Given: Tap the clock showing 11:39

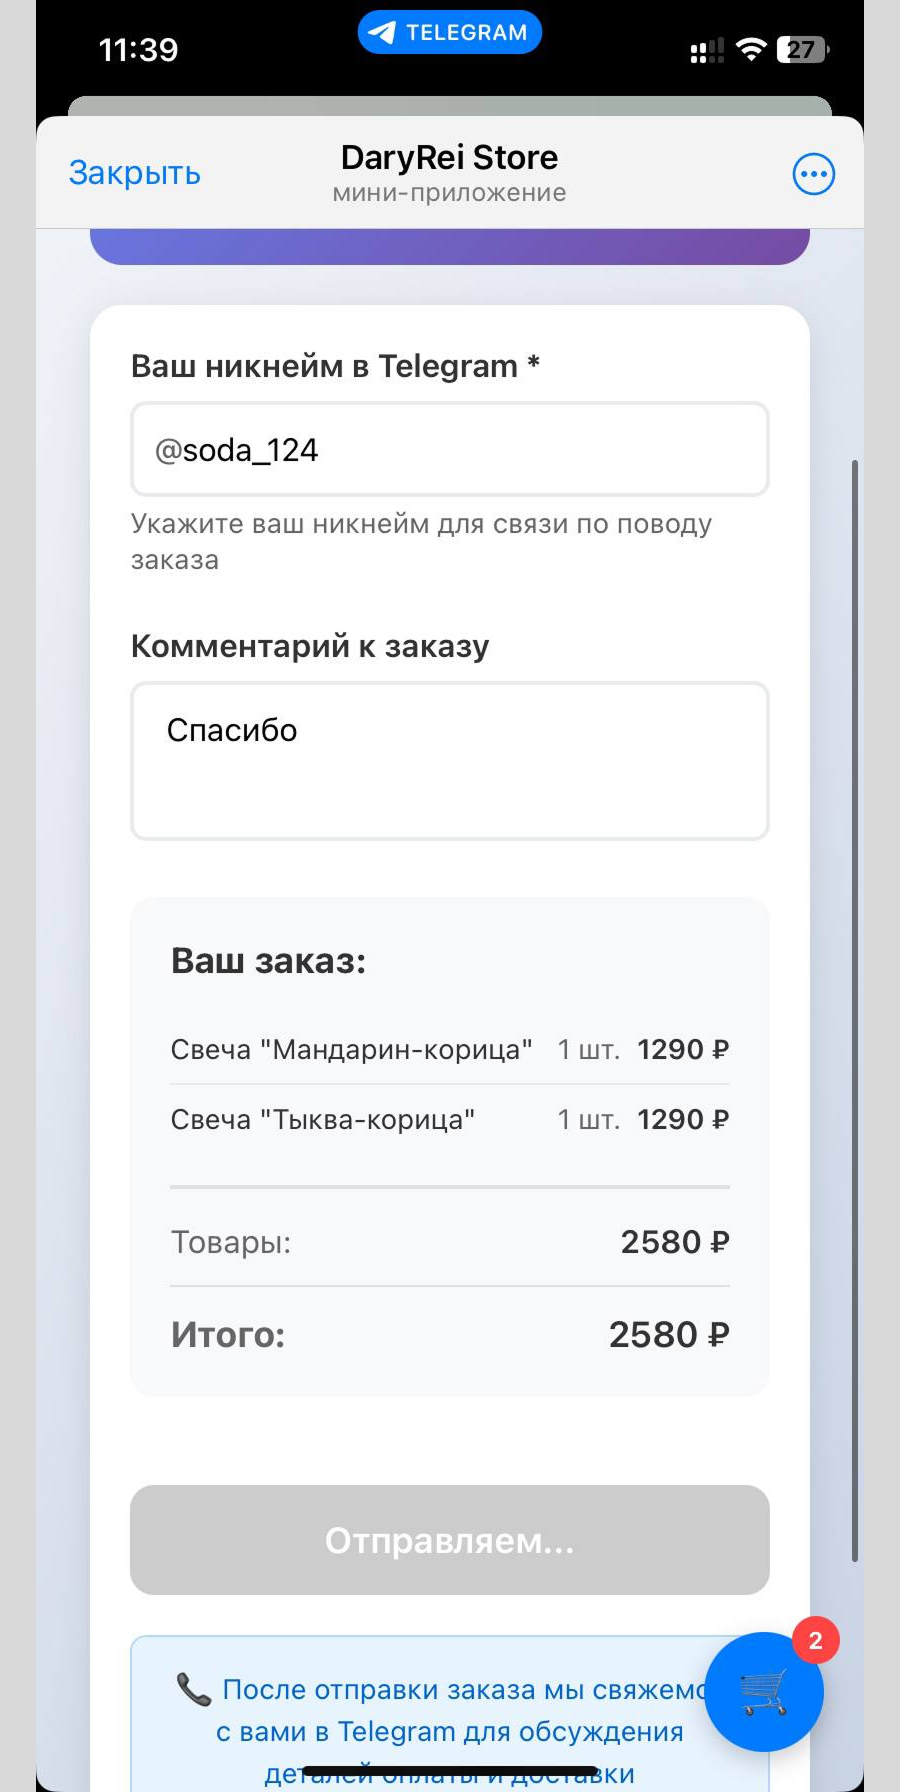Looking at the screenshot, I should point(138,49).
